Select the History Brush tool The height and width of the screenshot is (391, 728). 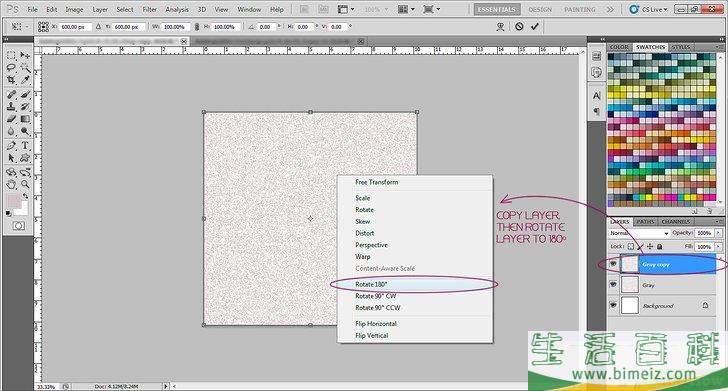(25, 107)
